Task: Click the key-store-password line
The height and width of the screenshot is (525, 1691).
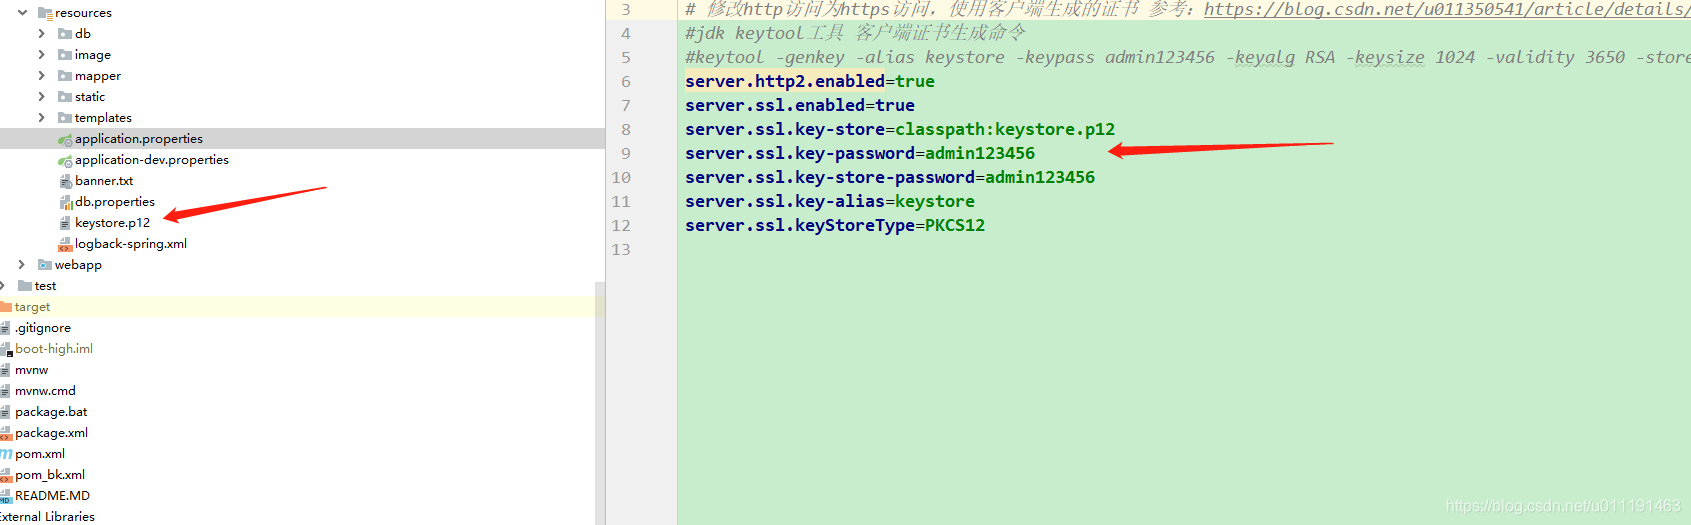Action: [890, 178]
